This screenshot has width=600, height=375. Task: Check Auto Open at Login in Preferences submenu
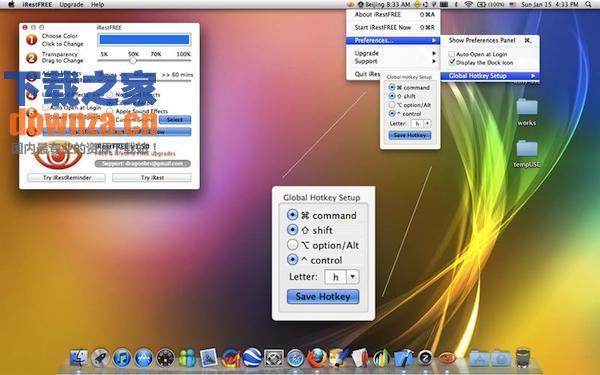pyautogui.click(x=452, y=54)
